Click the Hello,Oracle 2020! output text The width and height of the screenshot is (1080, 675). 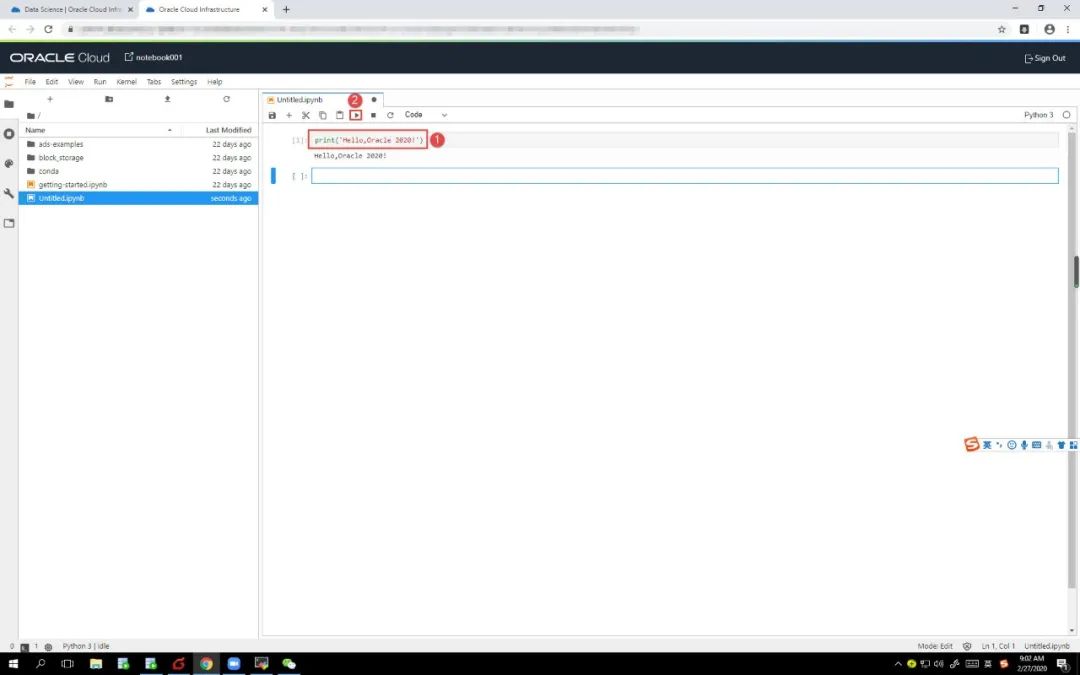350,156
